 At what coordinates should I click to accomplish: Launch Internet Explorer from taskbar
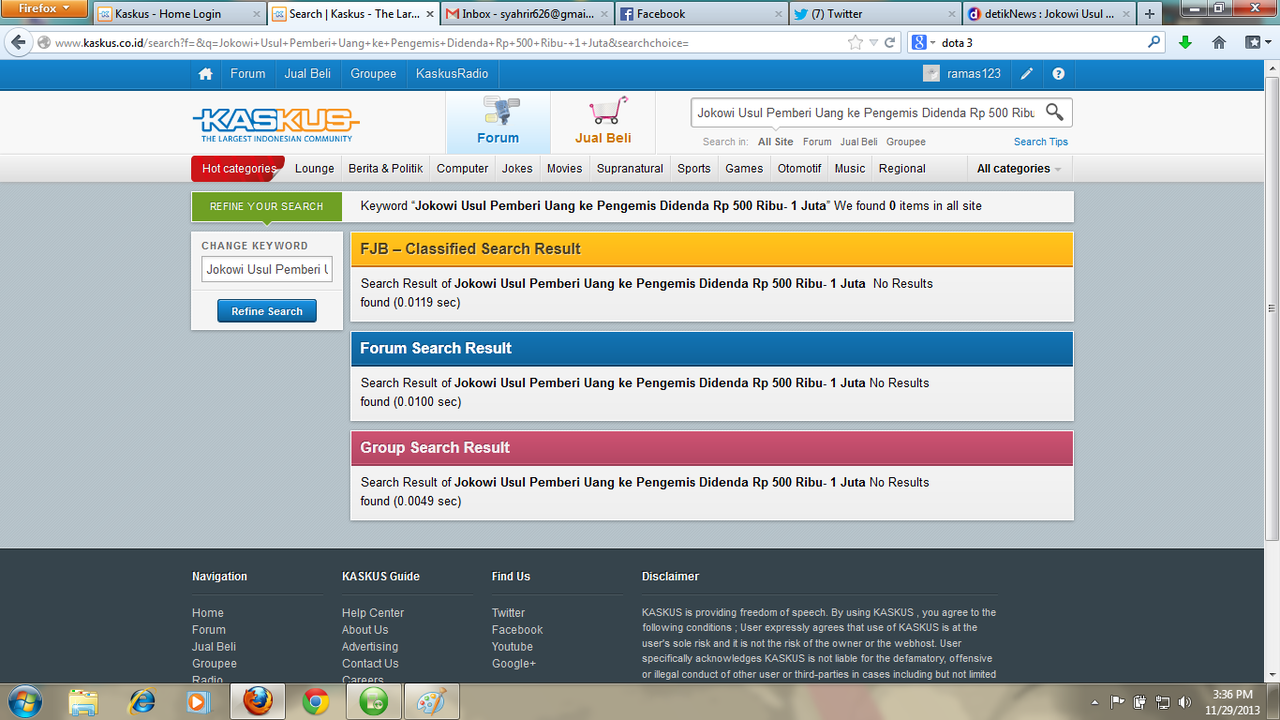(142, 702)
